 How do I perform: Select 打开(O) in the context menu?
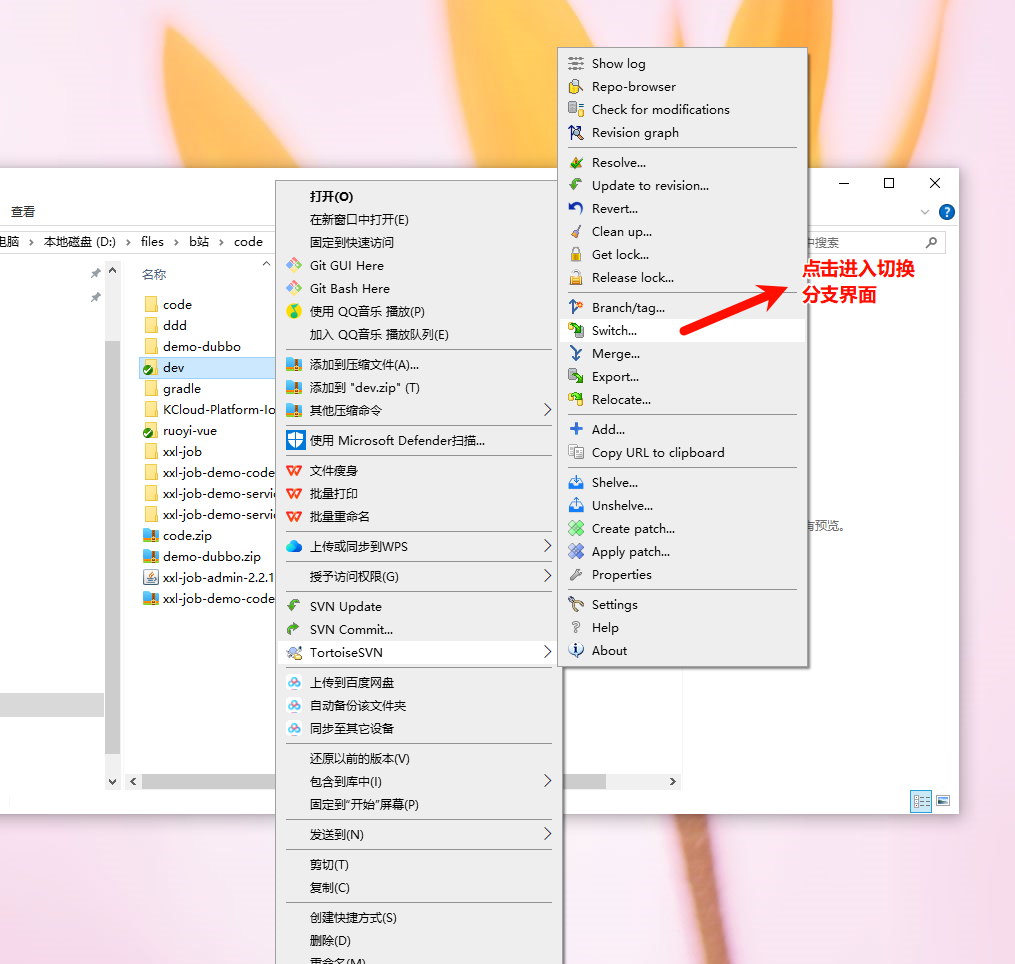pyautogui.click(x=419, y=197)
